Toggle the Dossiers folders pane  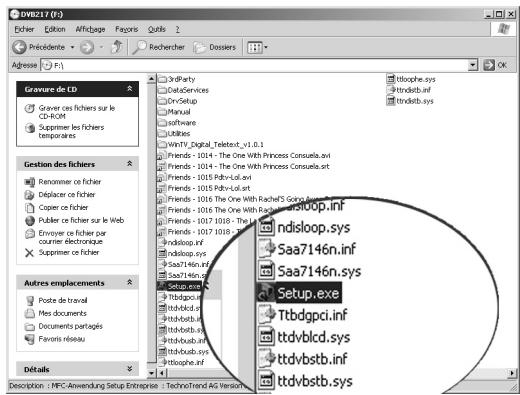(215, 47)
